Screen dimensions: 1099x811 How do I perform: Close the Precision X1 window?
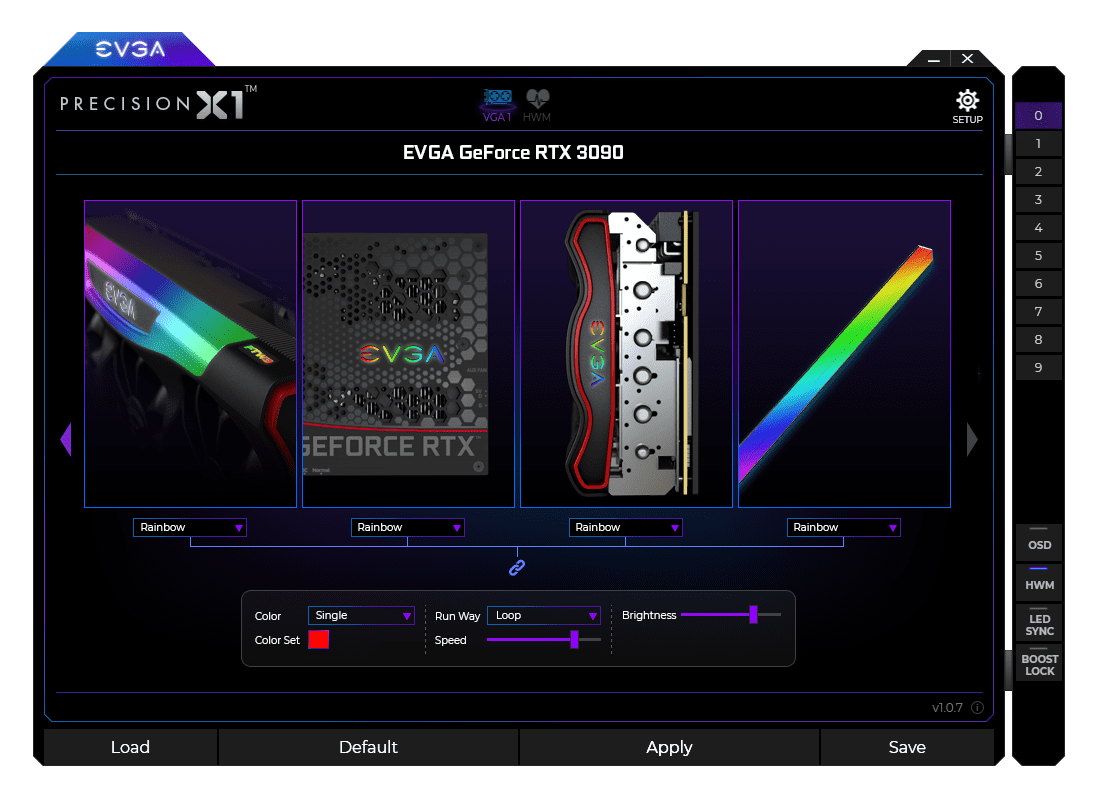pos(967,58)
